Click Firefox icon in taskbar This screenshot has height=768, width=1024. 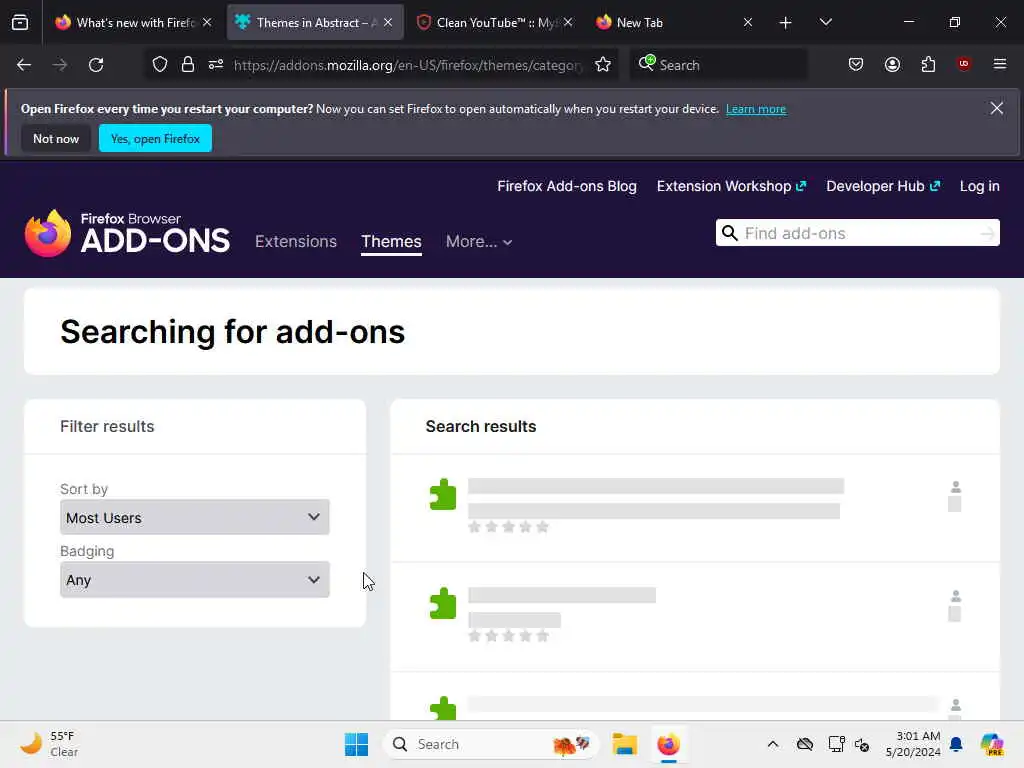click(x=668, y=744)
